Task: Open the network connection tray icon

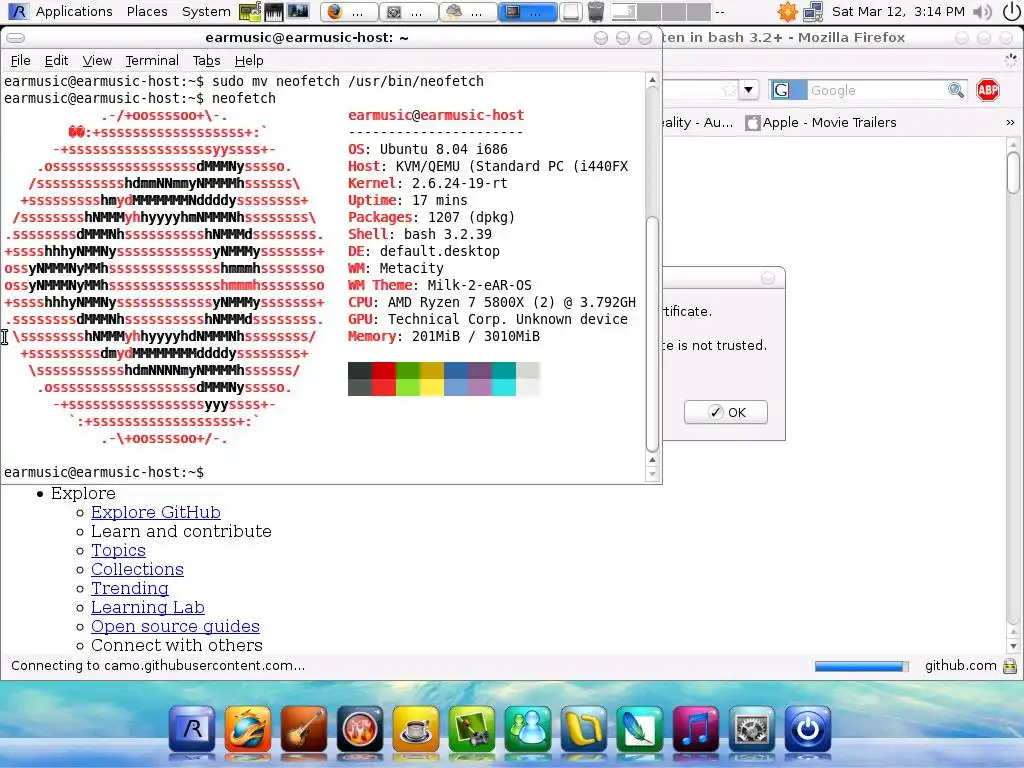Action: tap(813, 11)
